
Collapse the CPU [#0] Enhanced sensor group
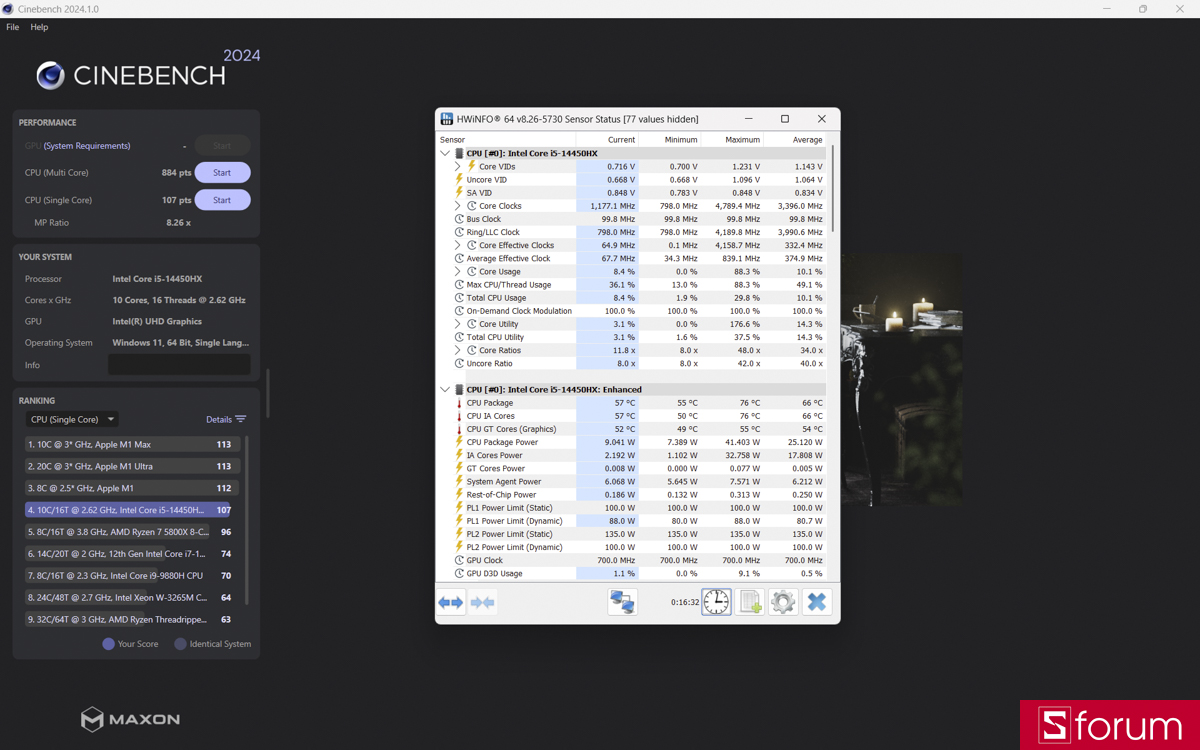(x=445, y=390)
